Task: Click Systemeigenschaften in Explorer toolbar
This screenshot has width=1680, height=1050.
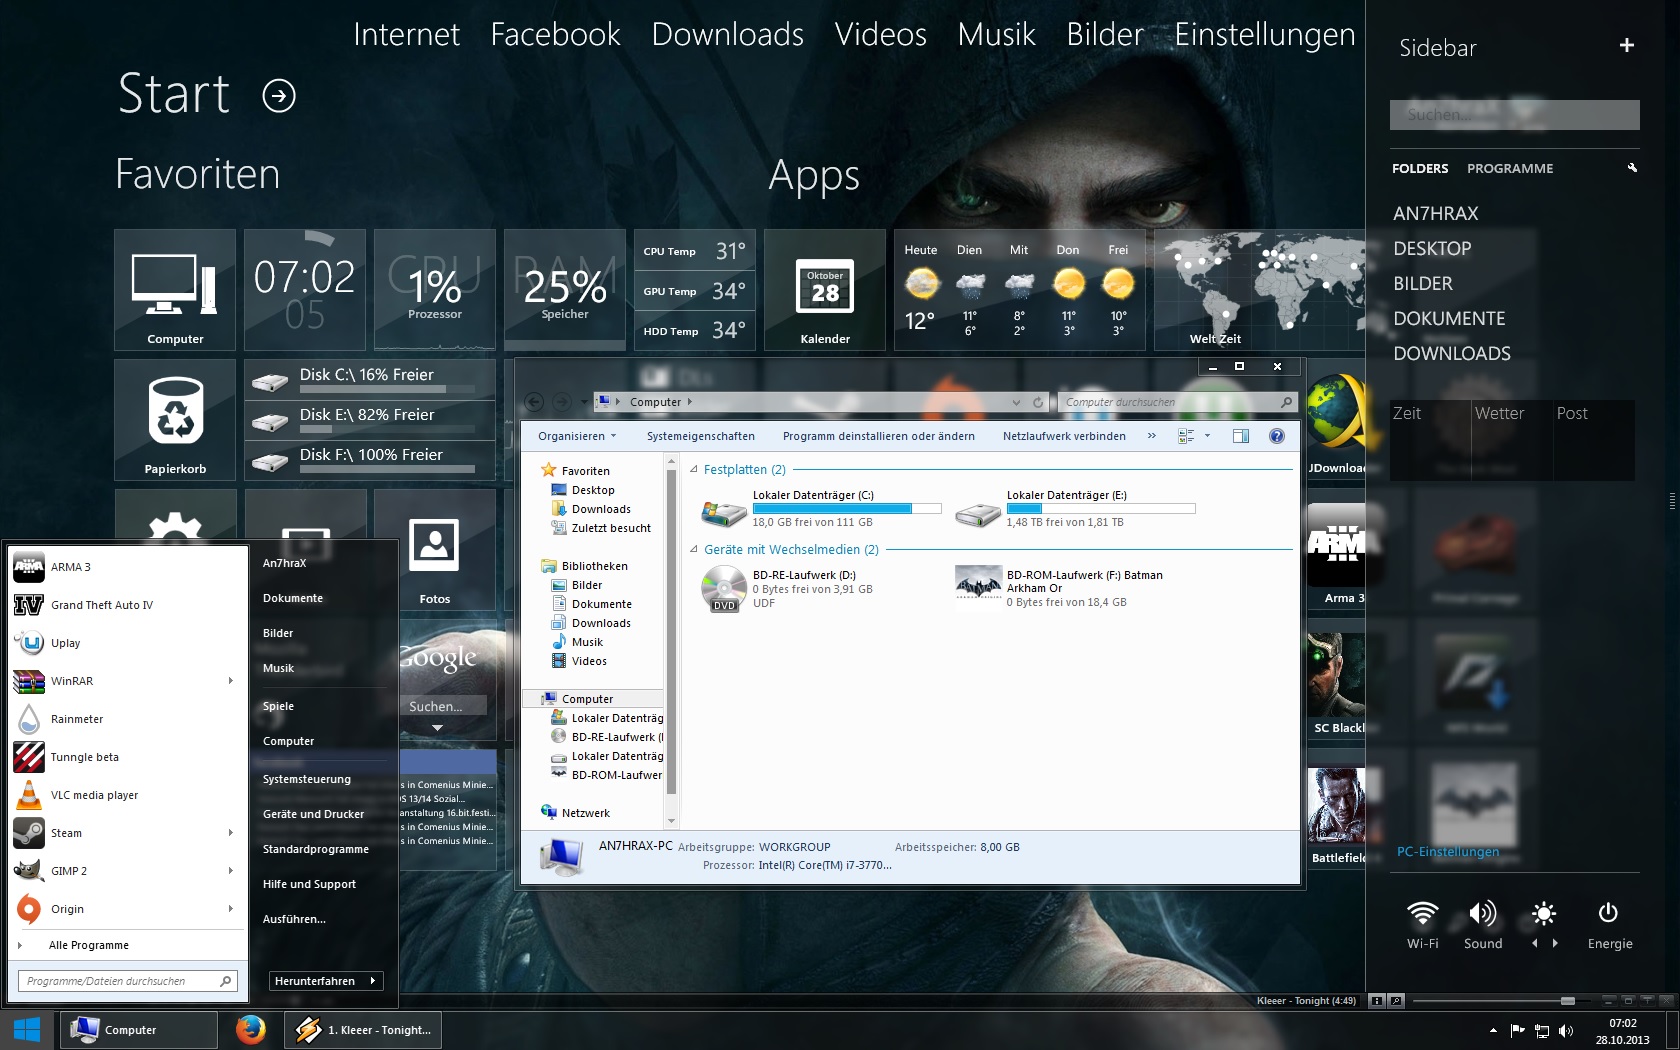Action: tap(701, 436)
